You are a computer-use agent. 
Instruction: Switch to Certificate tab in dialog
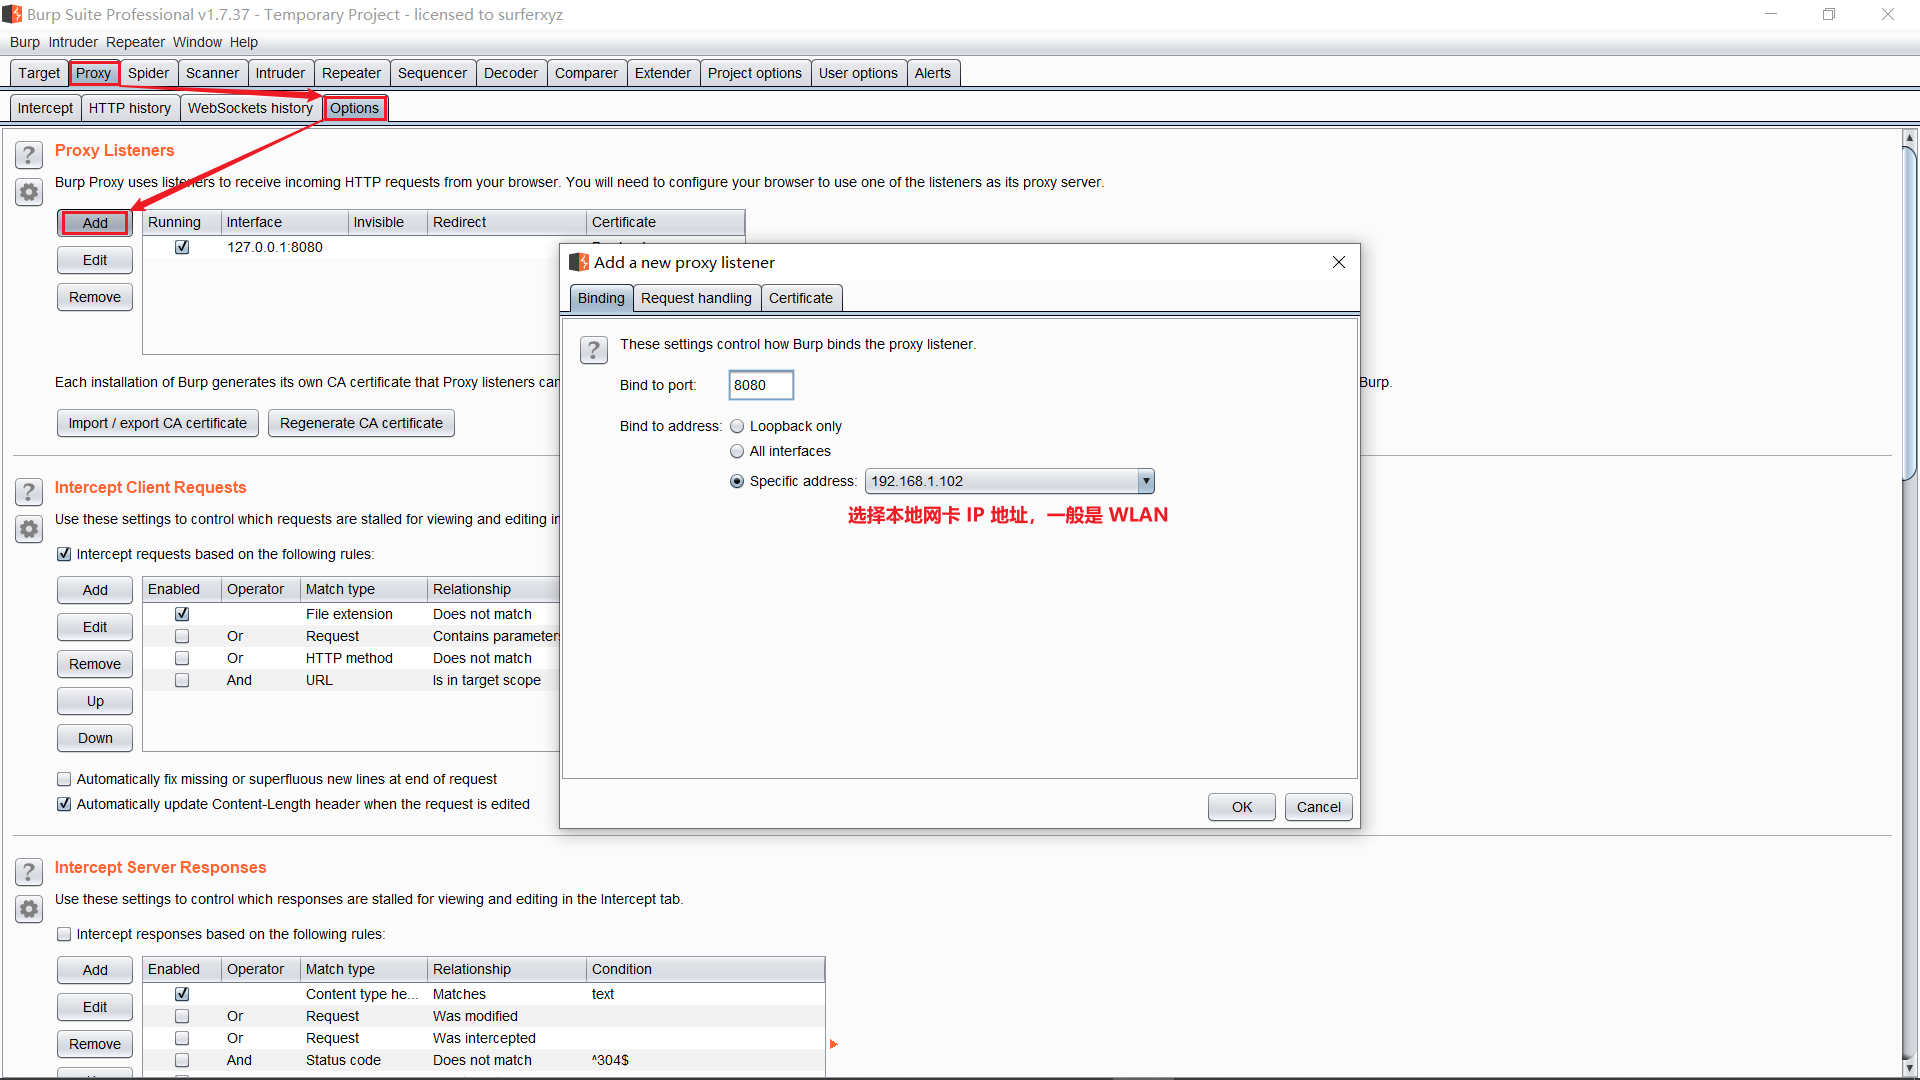click(800, 297)
